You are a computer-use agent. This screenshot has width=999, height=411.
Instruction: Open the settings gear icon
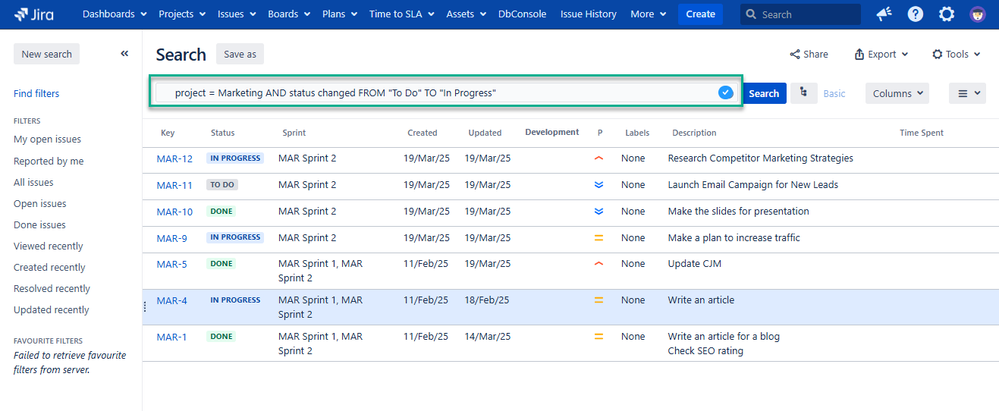947,14
